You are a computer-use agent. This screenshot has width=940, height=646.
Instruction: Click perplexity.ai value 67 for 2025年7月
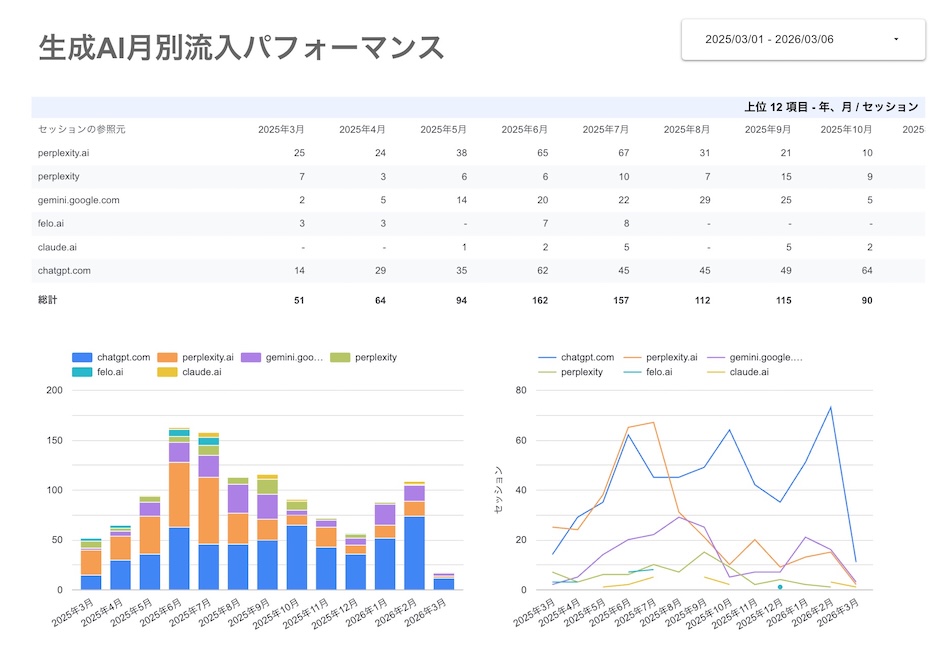coord(624,153)
